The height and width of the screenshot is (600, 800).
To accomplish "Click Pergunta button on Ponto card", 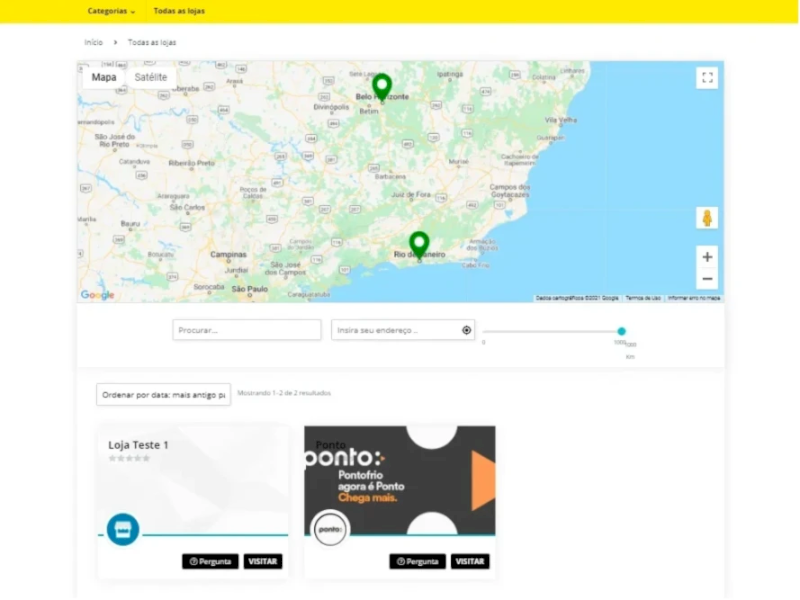I will click(x=417, y=561).
